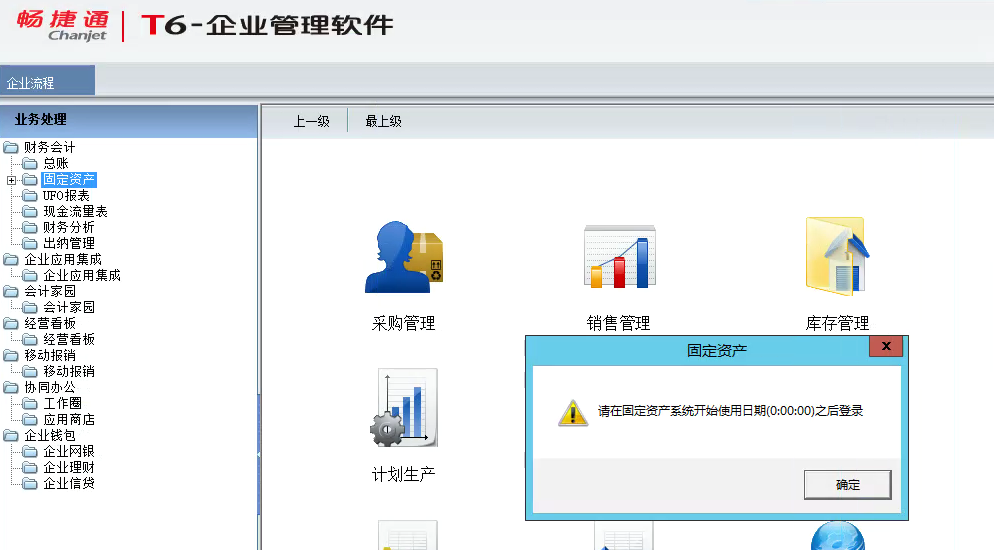994x550 pixels.
Task: Click the folder icon beside 应用商店
Action: 30,419
